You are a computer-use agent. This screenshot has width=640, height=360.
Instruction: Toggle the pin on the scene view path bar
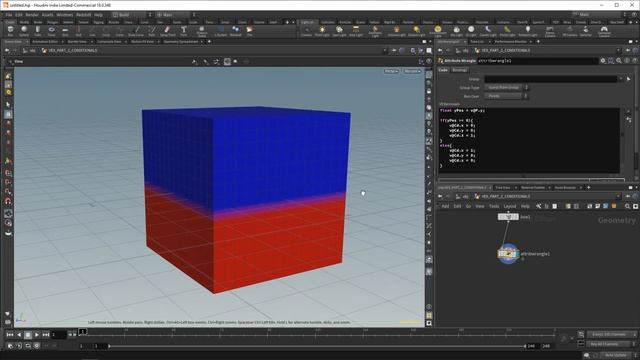(x=394, y=51)
